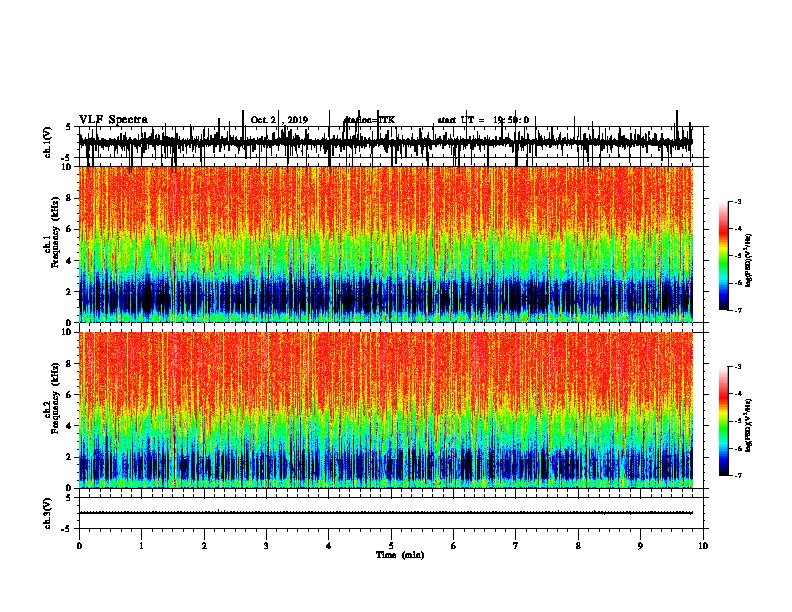Viewport: 792px width, 612px height.
Task: Click inside the ch.1 spectrogram panel
Action: [x=385, y=244]
